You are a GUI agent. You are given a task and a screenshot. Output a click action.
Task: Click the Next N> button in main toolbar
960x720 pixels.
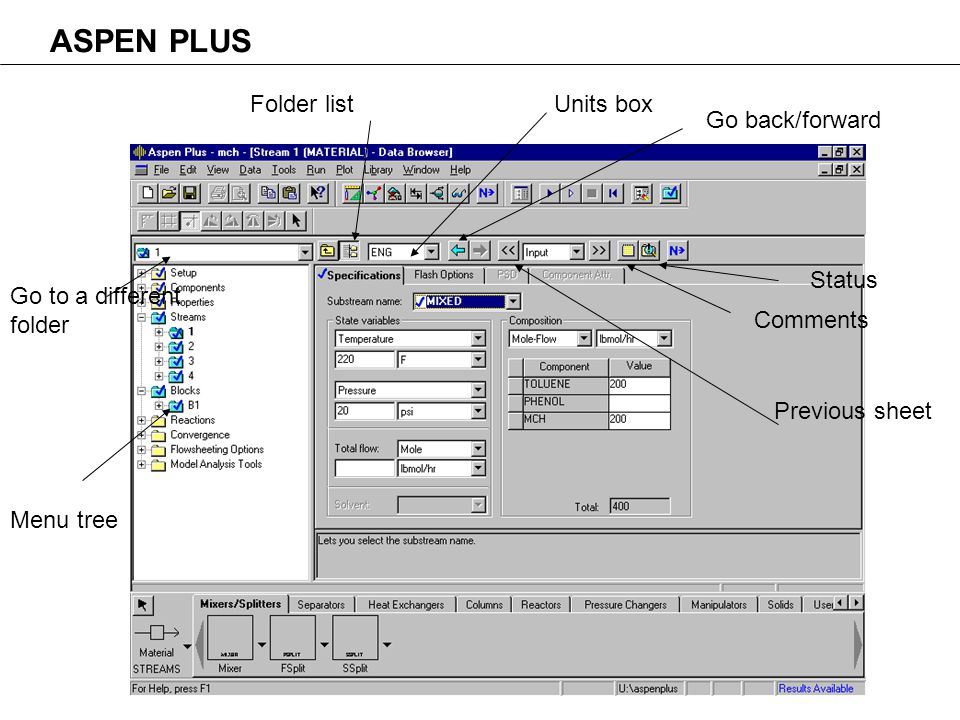click(487, 193)
